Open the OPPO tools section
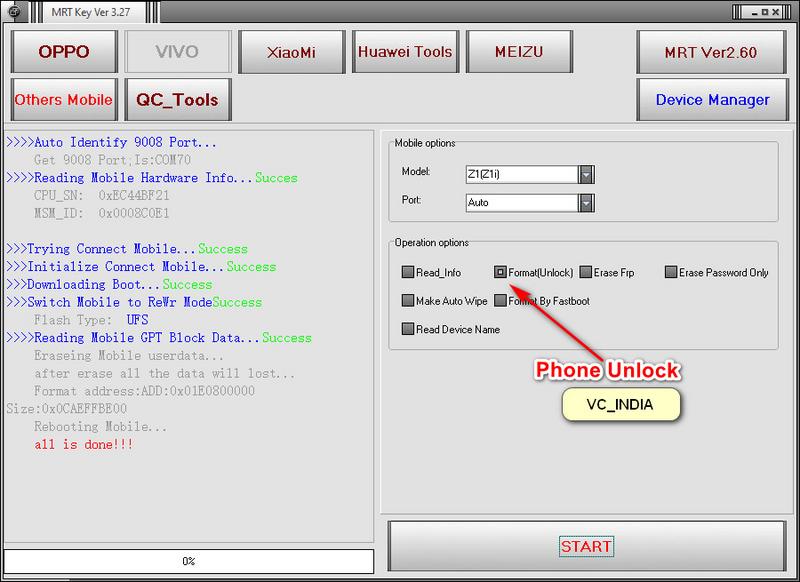 coord(64,52)
